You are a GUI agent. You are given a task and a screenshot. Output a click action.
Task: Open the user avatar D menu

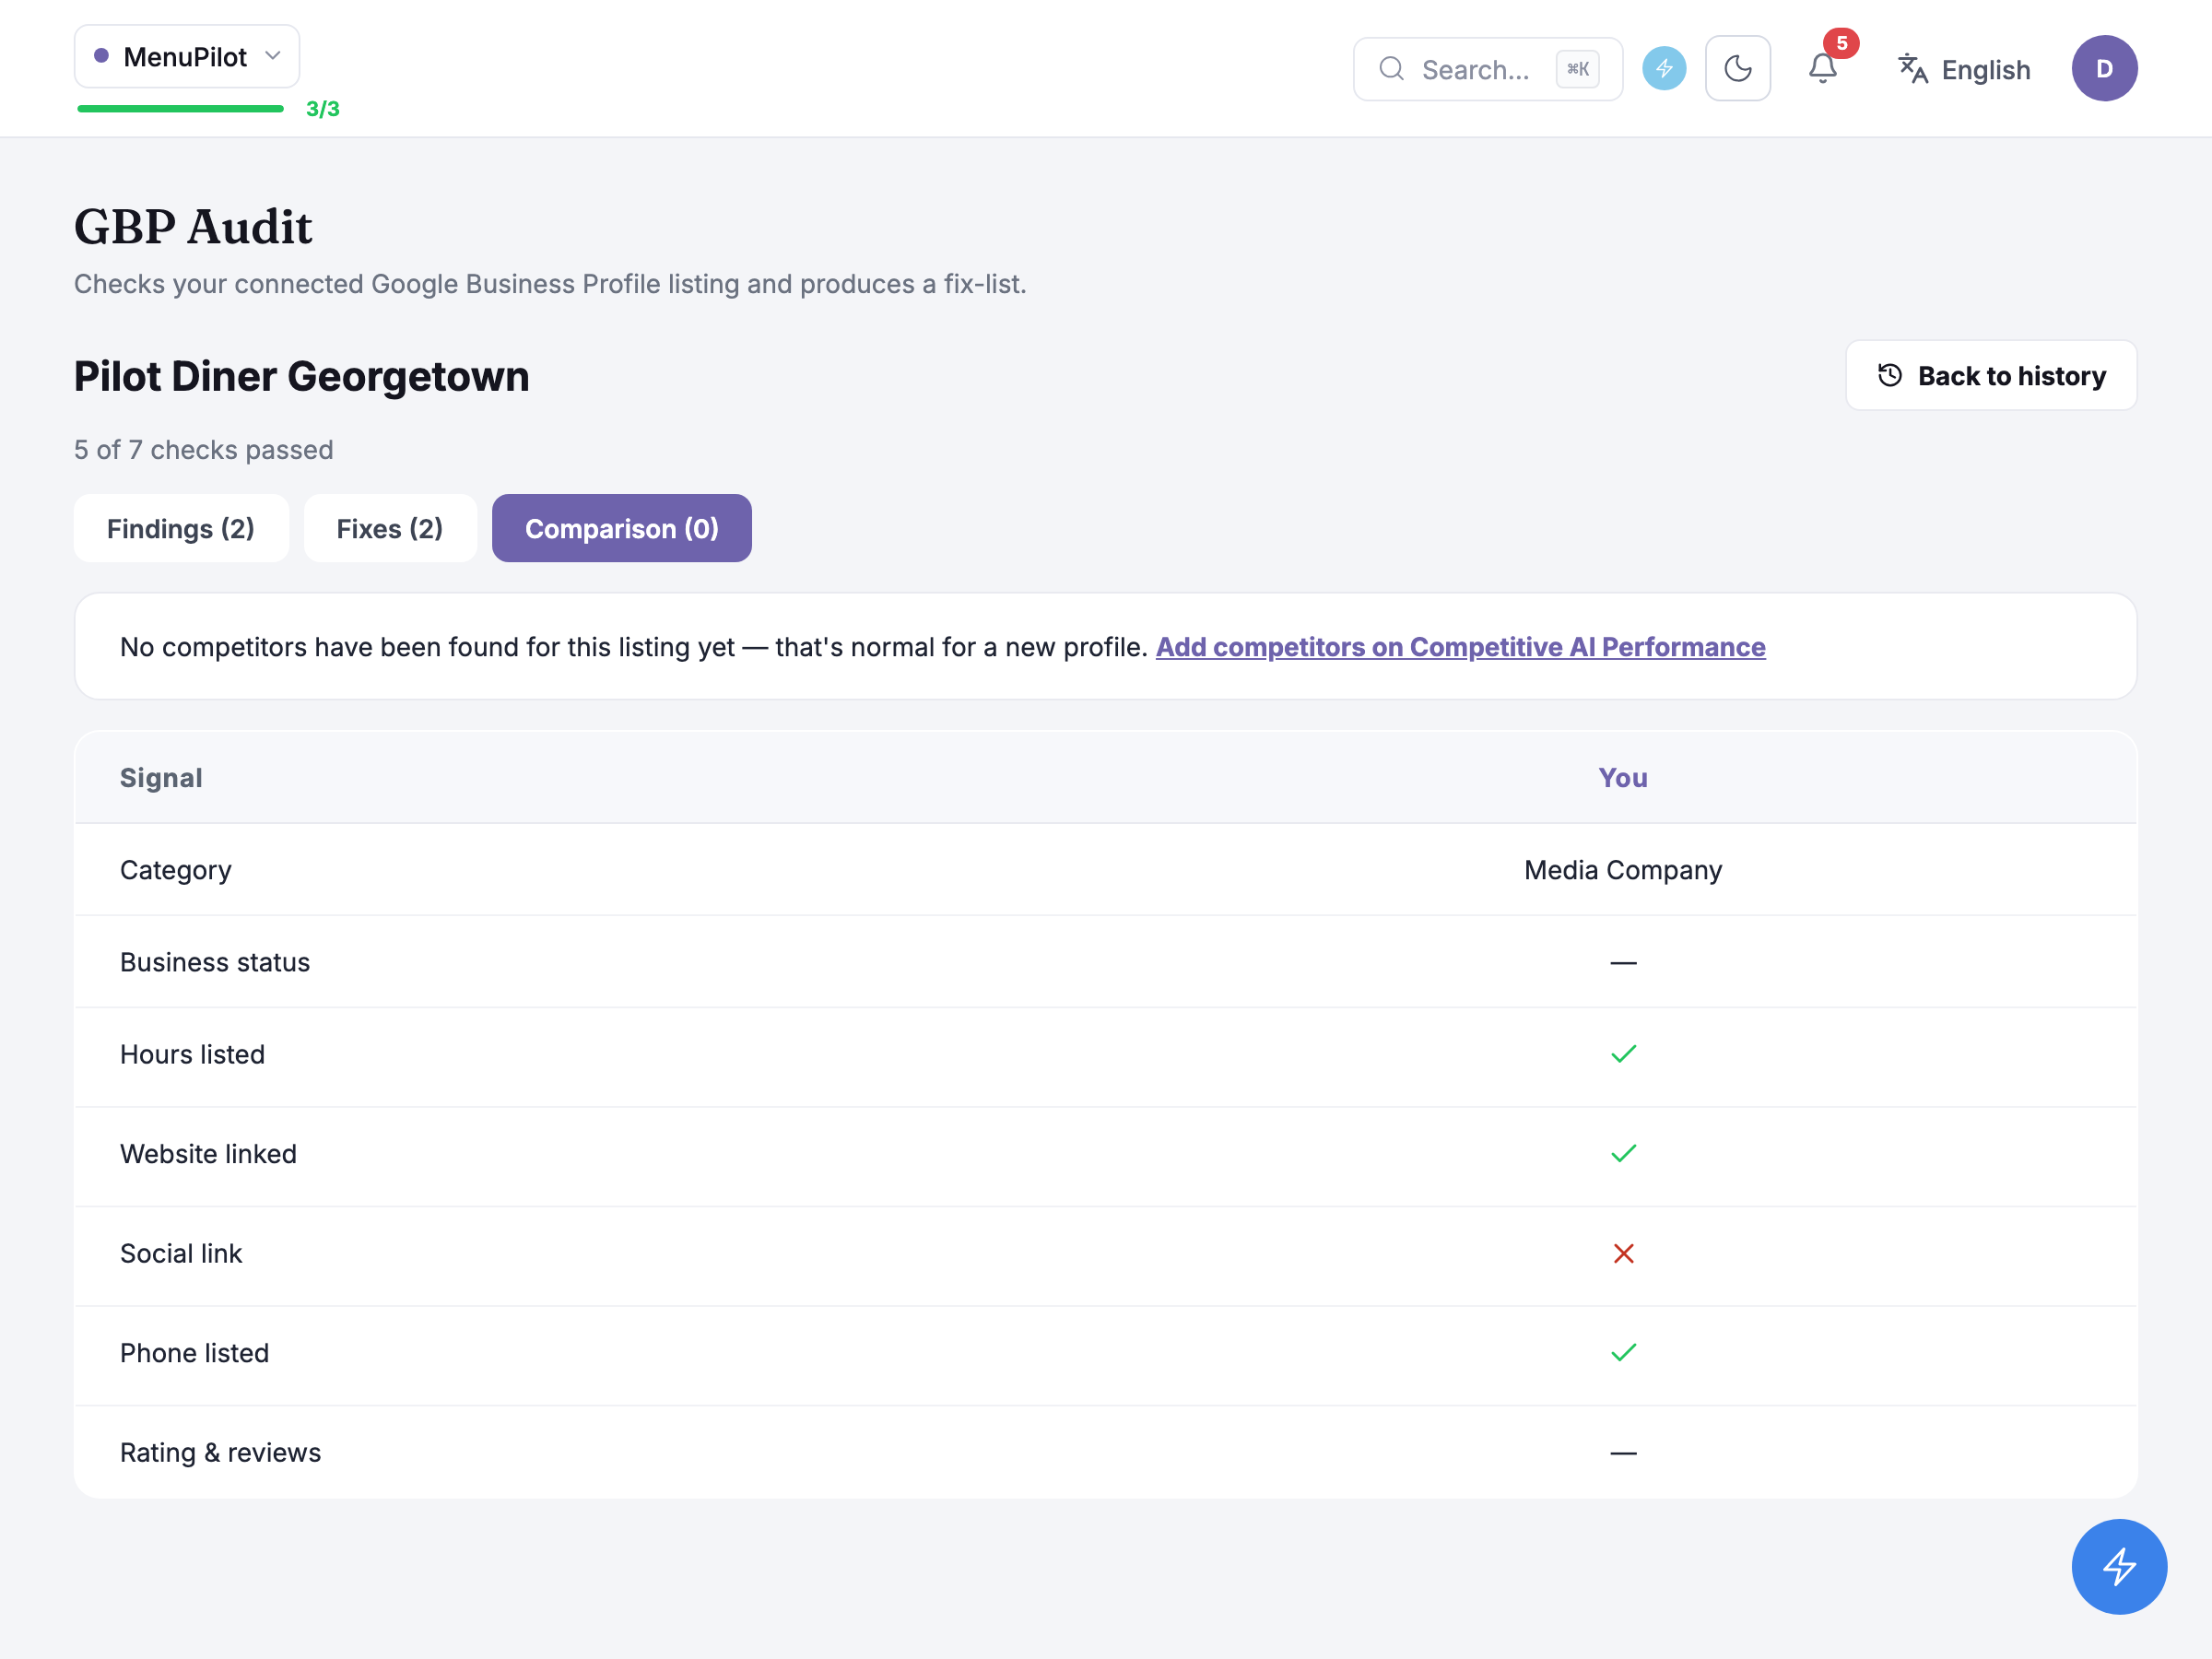pos(2104,69)
